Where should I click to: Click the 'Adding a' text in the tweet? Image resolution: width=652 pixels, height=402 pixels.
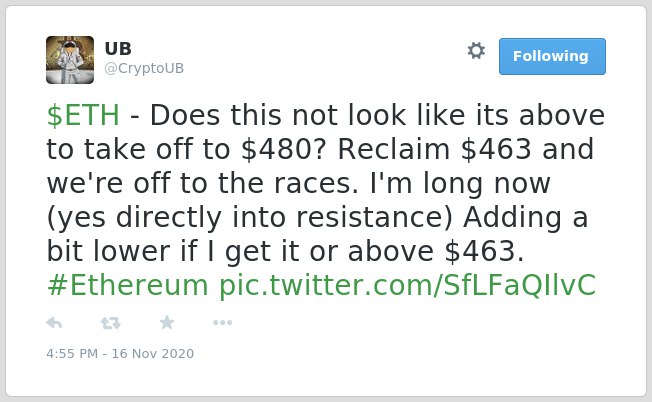click(x=525, y=218)
